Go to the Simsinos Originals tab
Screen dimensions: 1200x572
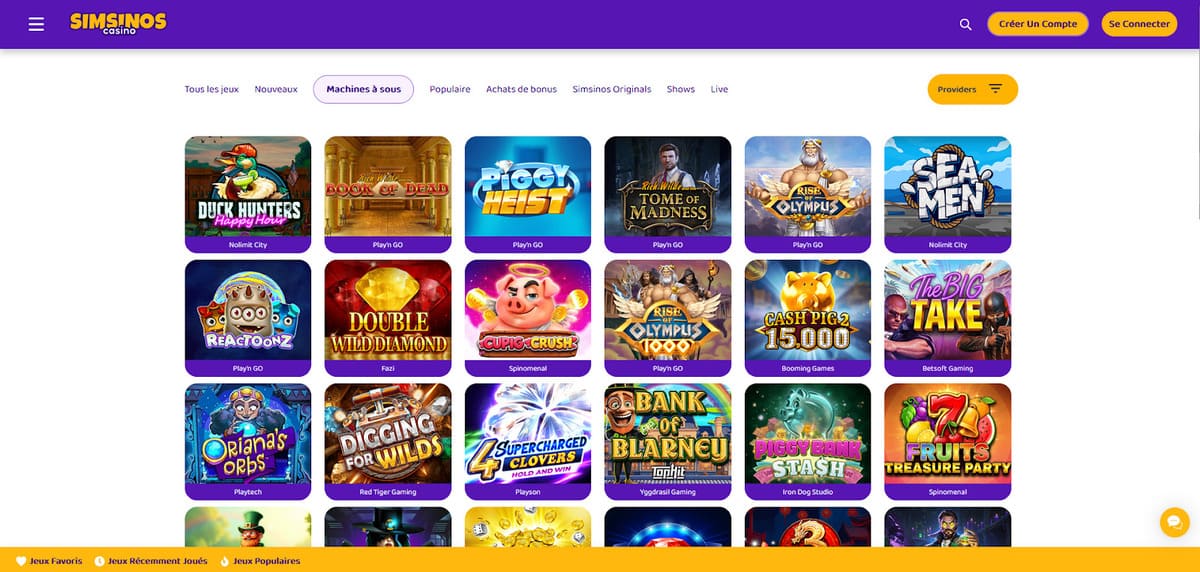[x=611, y=89]
